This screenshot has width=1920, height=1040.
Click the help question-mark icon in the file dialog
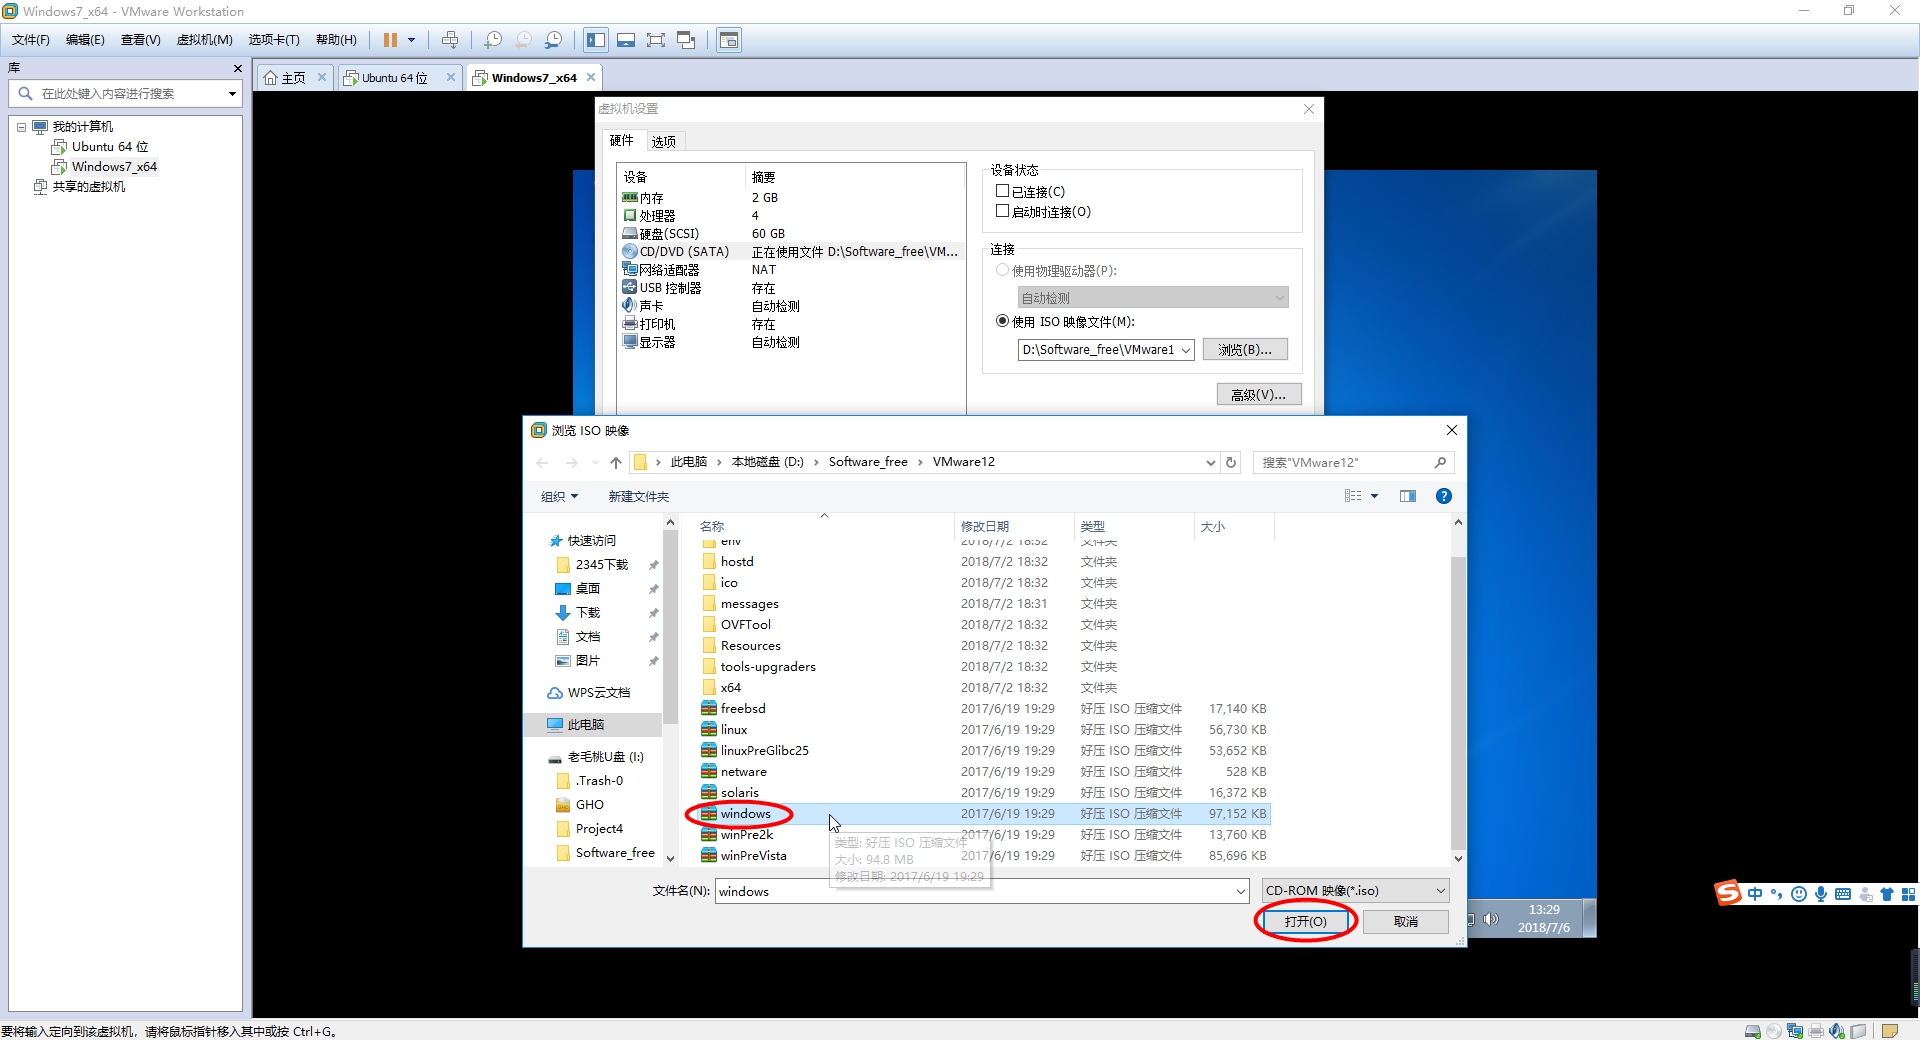(x=1443, y=496)
